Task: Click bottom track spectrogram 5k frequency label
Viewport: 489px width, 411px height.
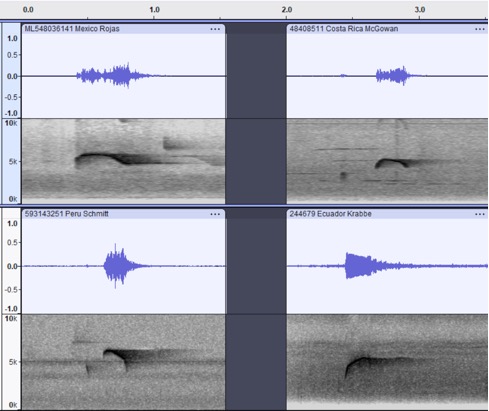Action: [13, 362]
